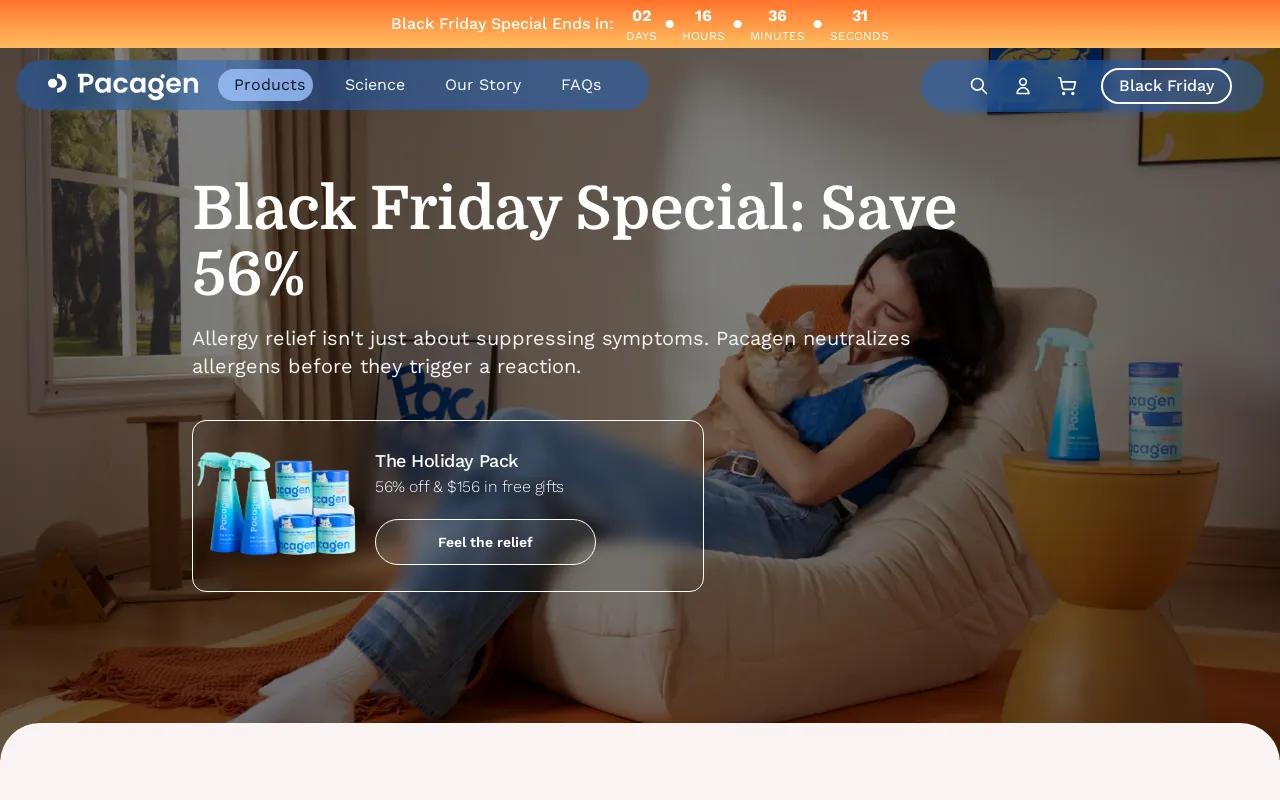
Task: Open the search magnifier icon
Action: [979, 86]
